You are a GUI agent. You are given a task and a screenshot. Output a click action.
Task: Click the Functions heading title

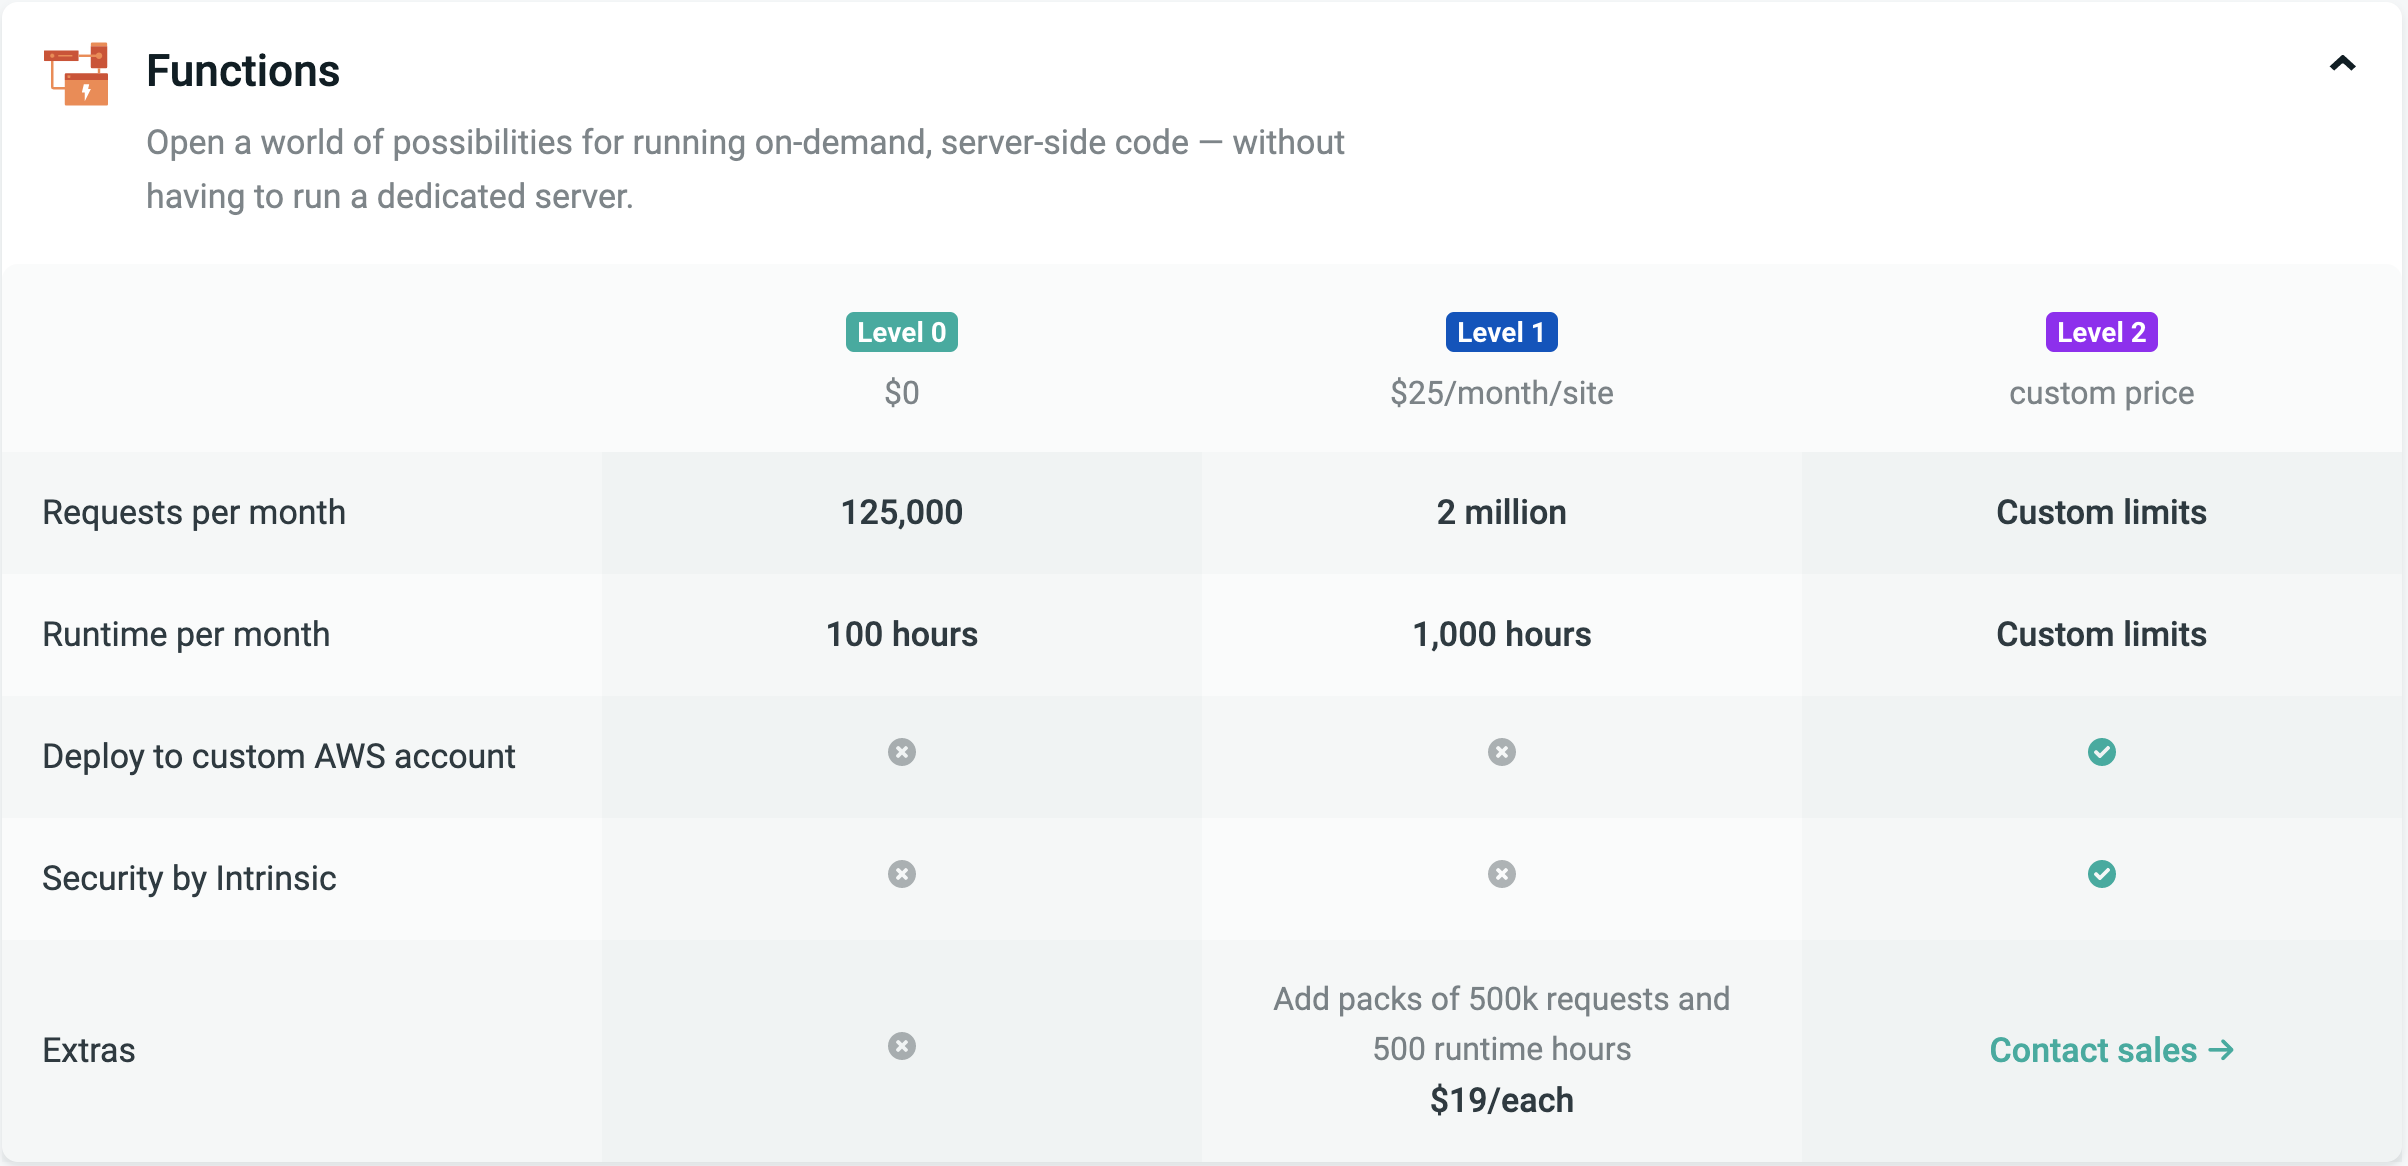pos(243,71)
